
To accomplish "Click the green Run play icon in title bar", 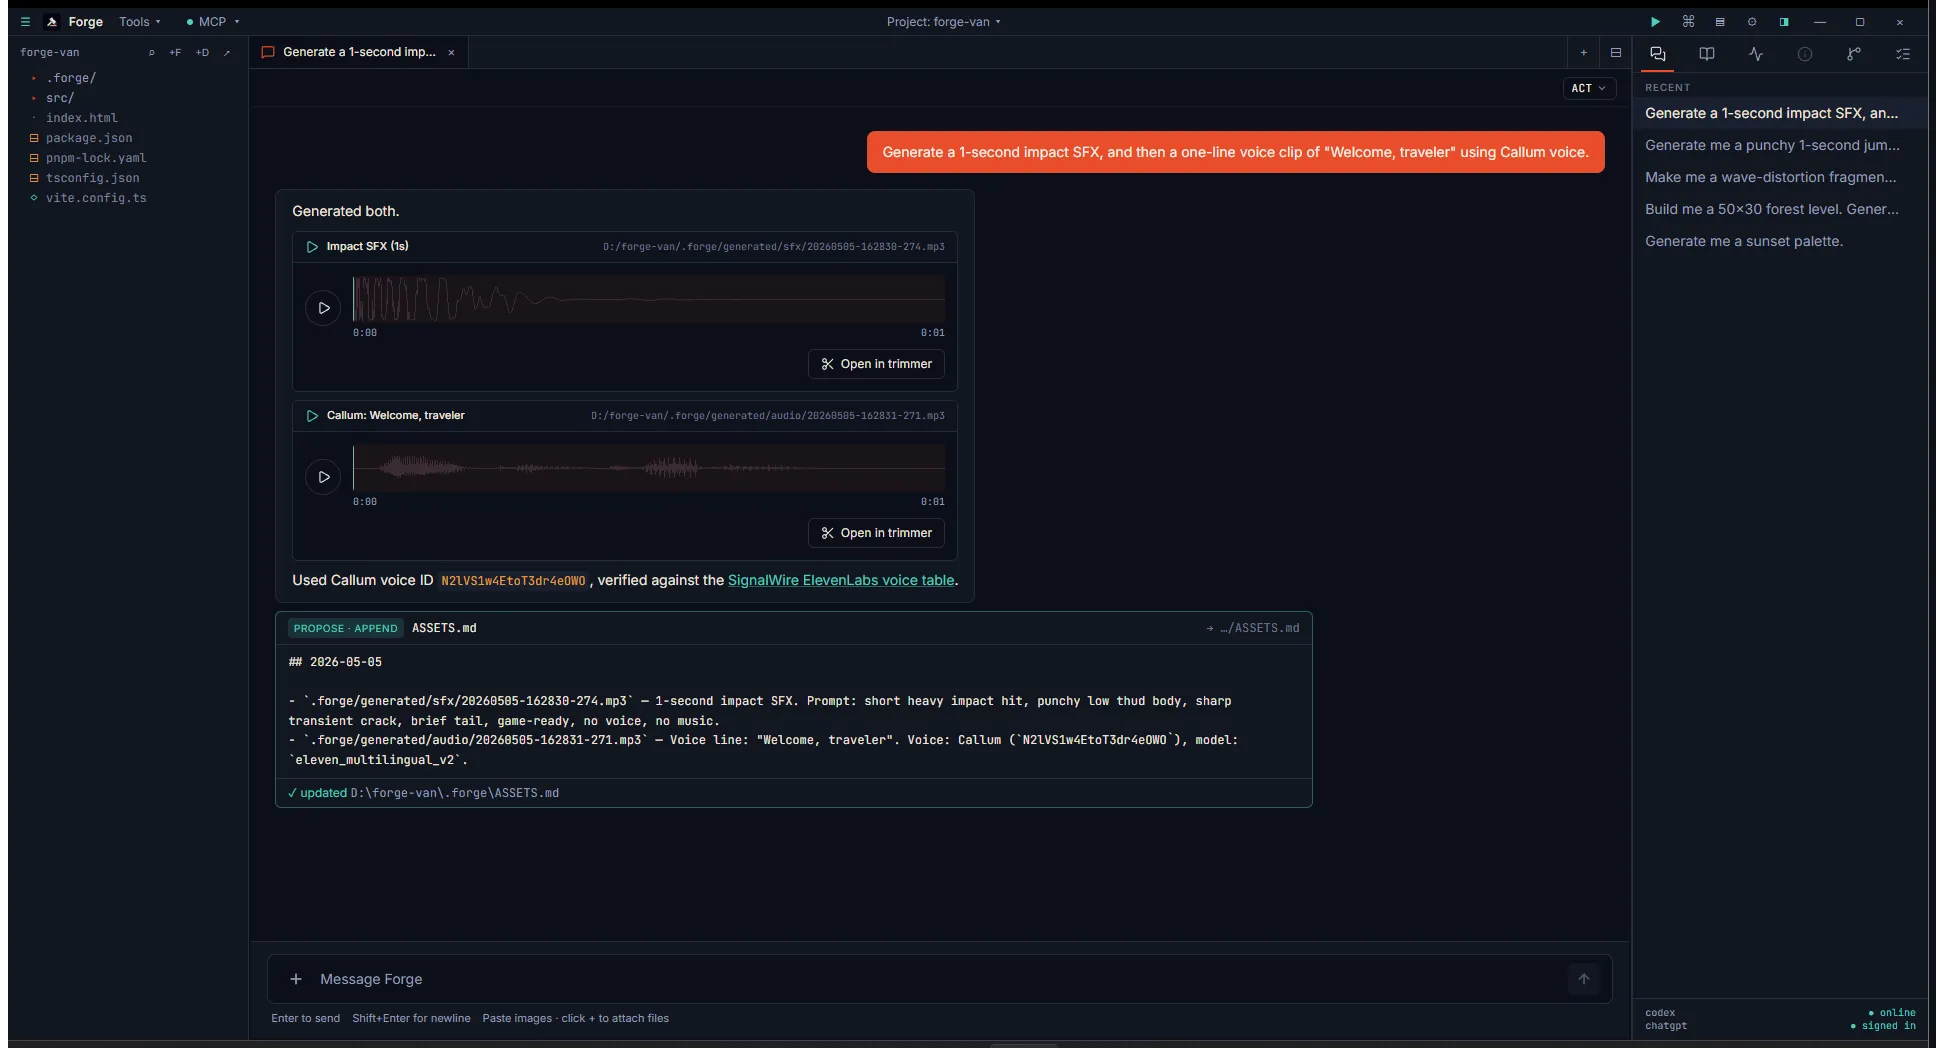I will (1655, 22).
